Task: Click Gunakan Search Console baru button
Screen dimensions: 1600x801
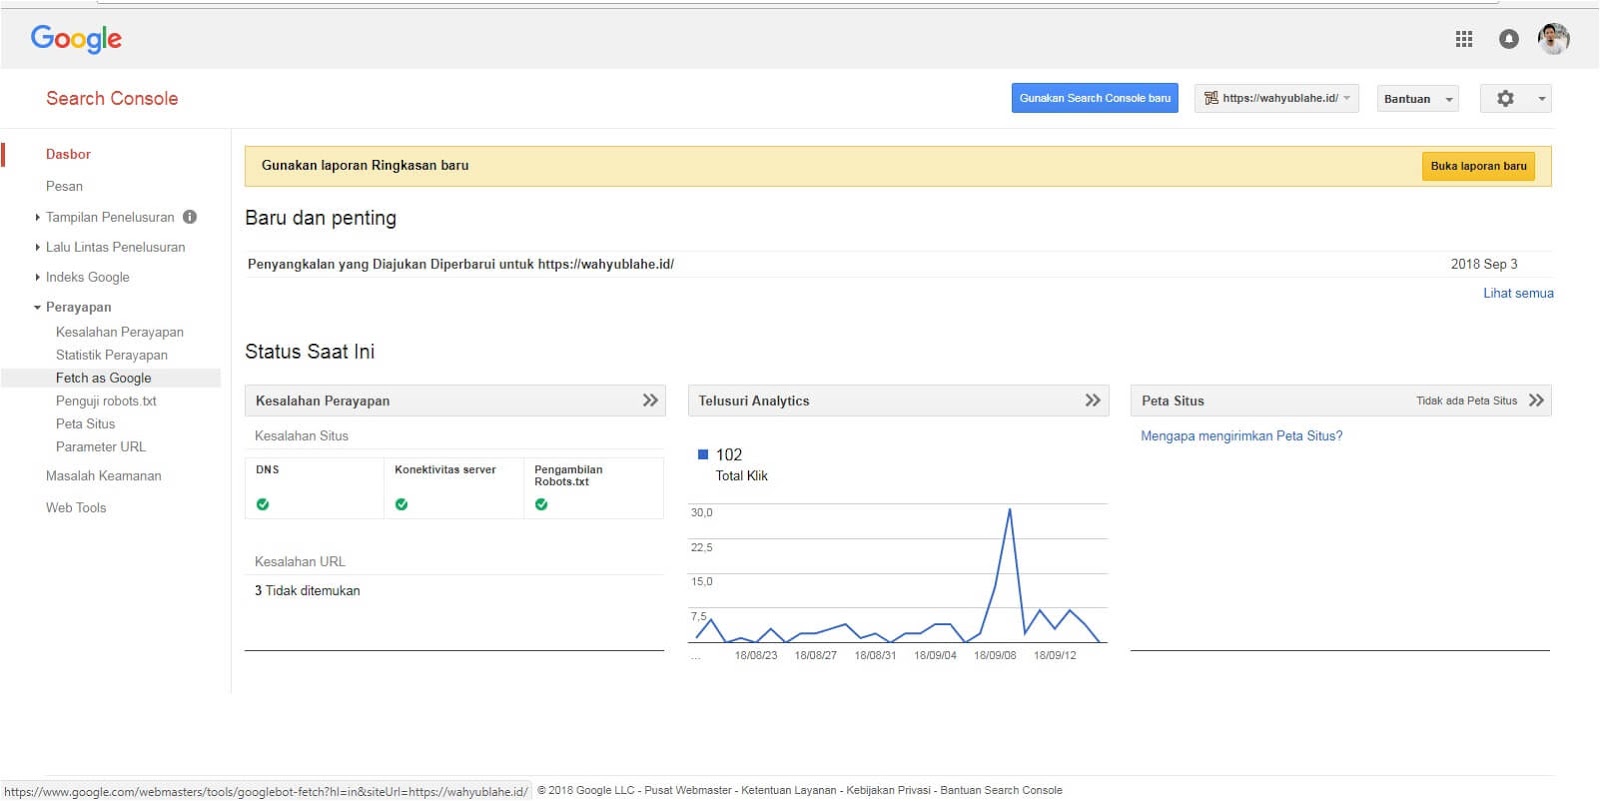Action: (x=1095, y=98)
